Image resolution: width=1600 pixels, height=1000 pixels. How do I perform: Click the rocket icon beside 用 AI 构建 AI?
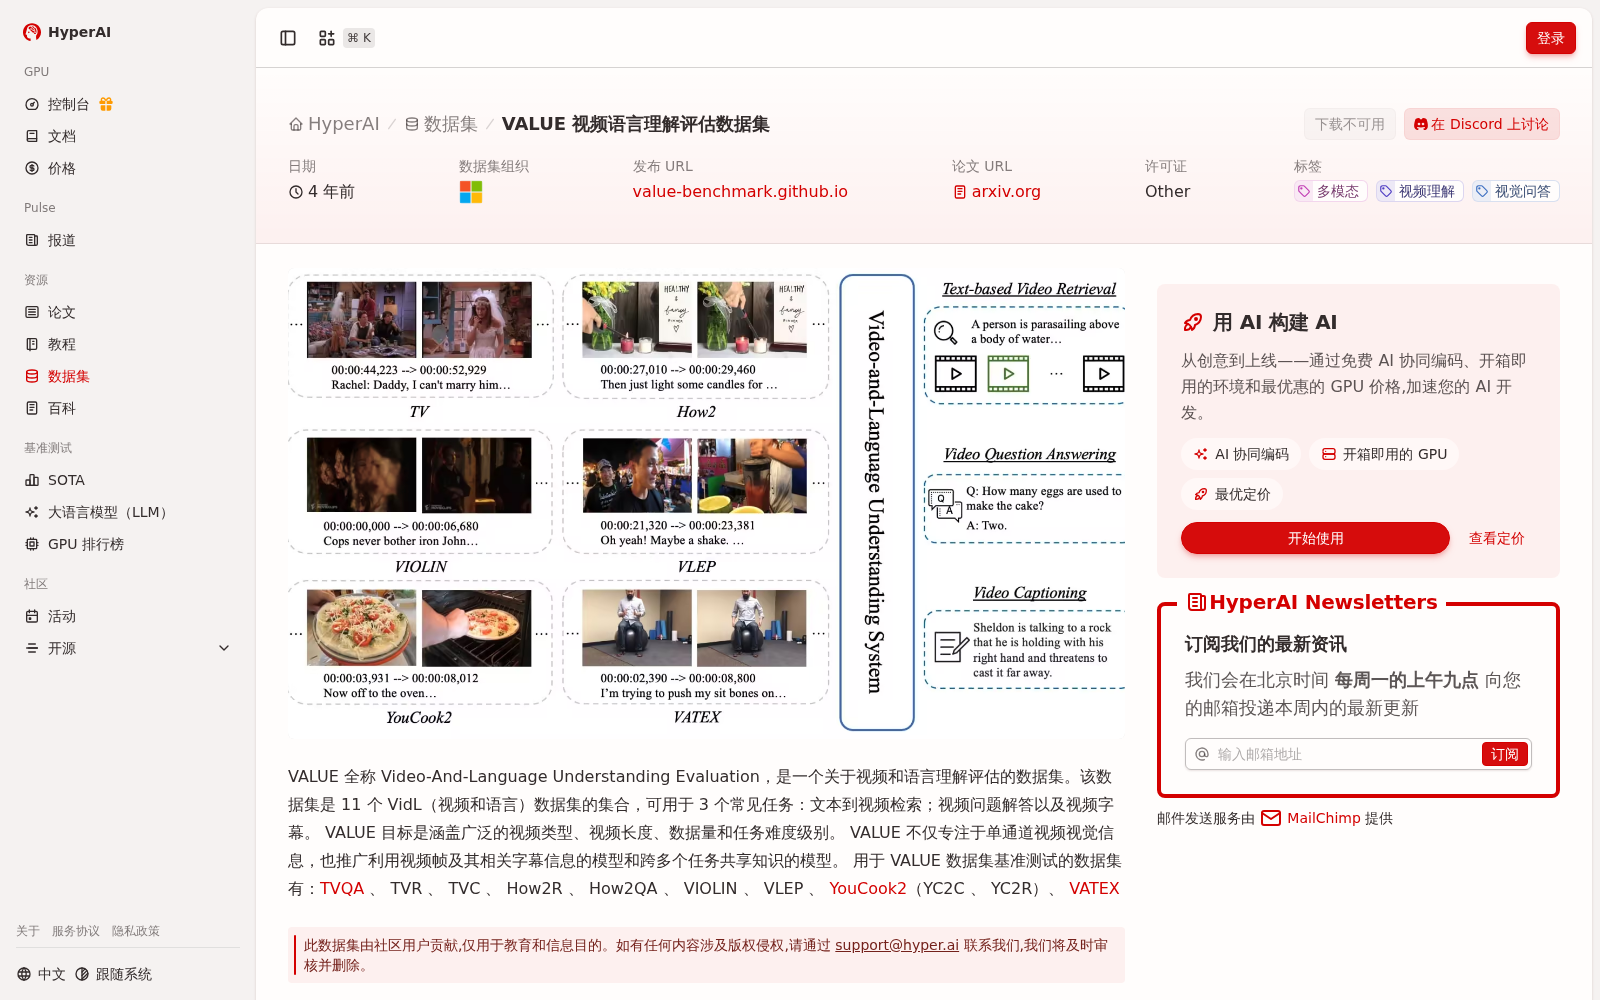click(1193, 322)
